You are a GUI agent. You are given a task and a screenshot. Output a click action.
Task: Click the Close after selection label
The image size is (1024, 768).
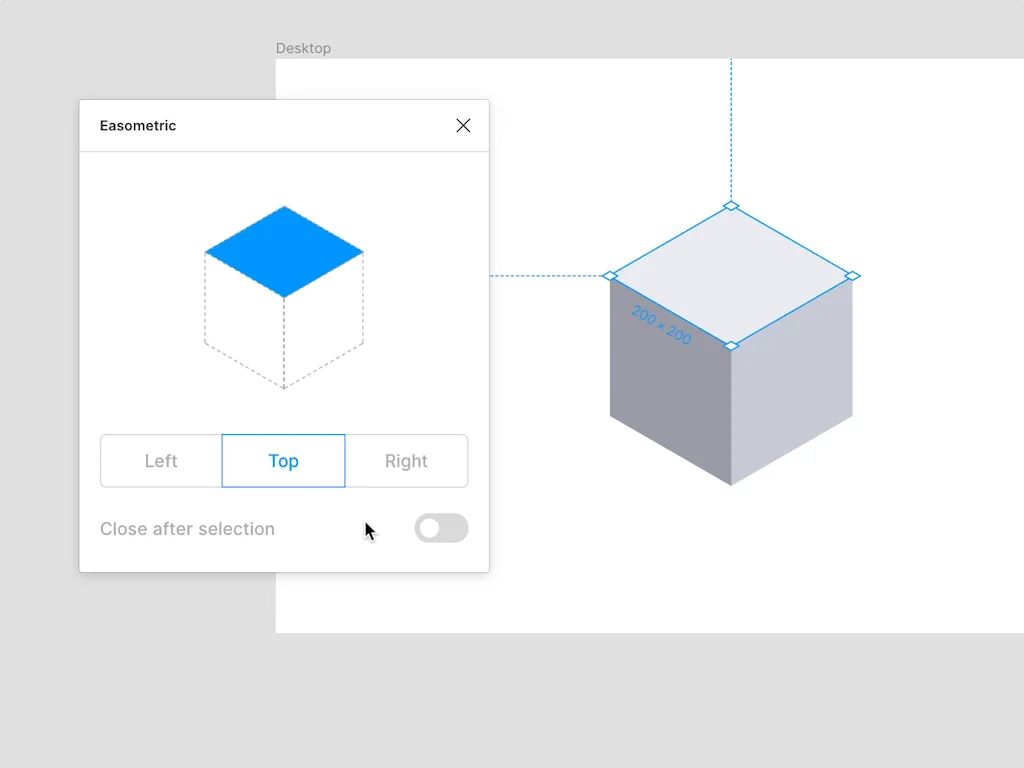pos(187,528)
